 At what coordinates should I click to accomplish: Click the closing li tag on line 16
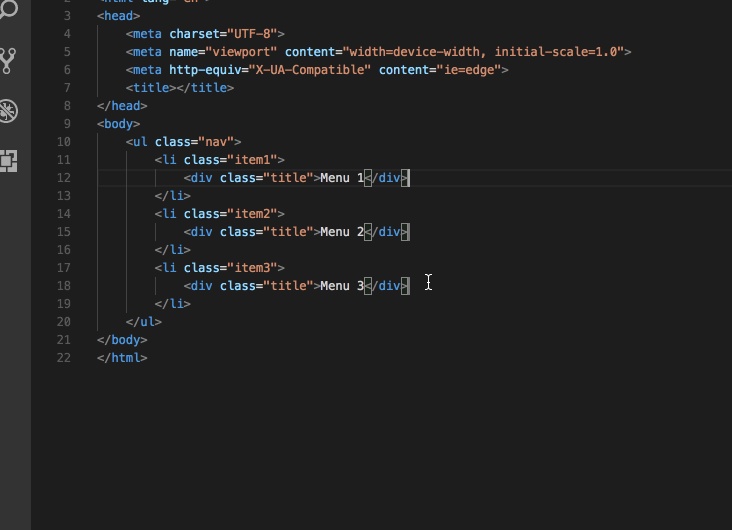(173, 250)
